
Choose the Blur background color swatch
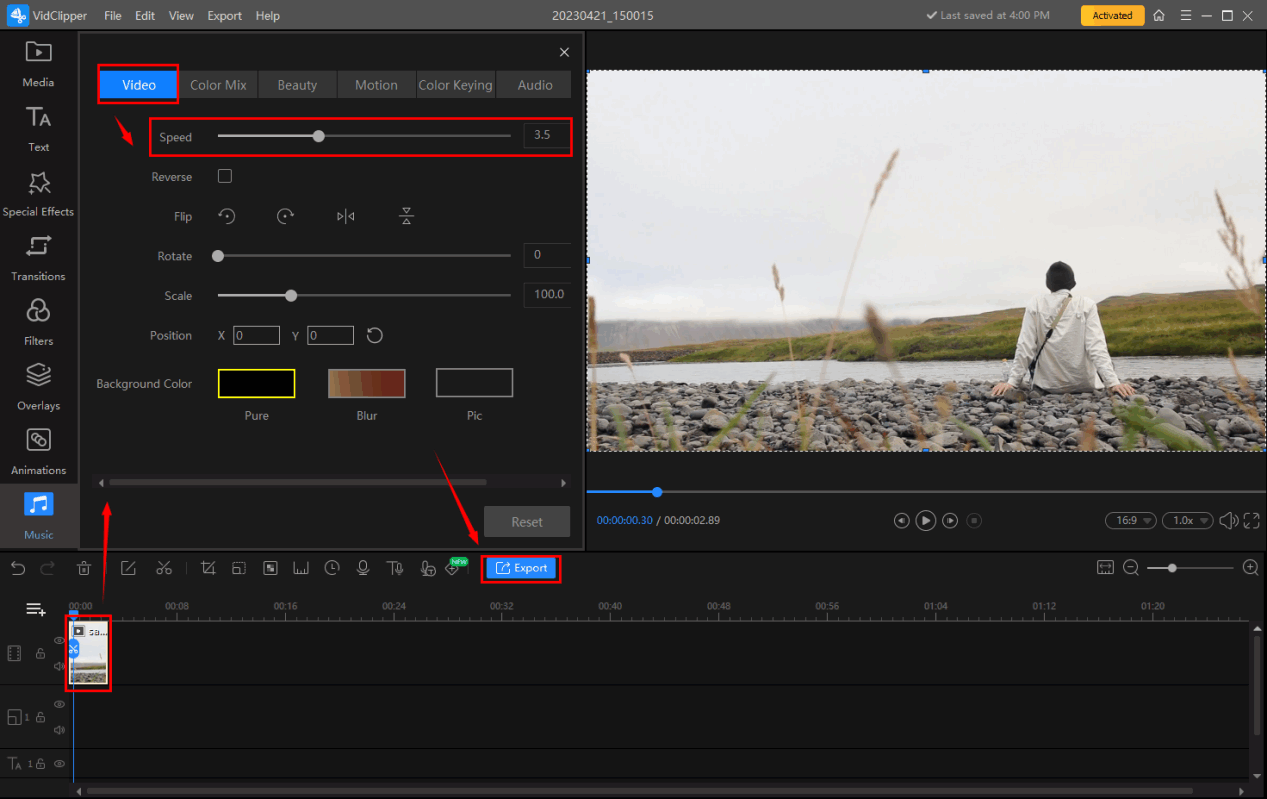366,383
